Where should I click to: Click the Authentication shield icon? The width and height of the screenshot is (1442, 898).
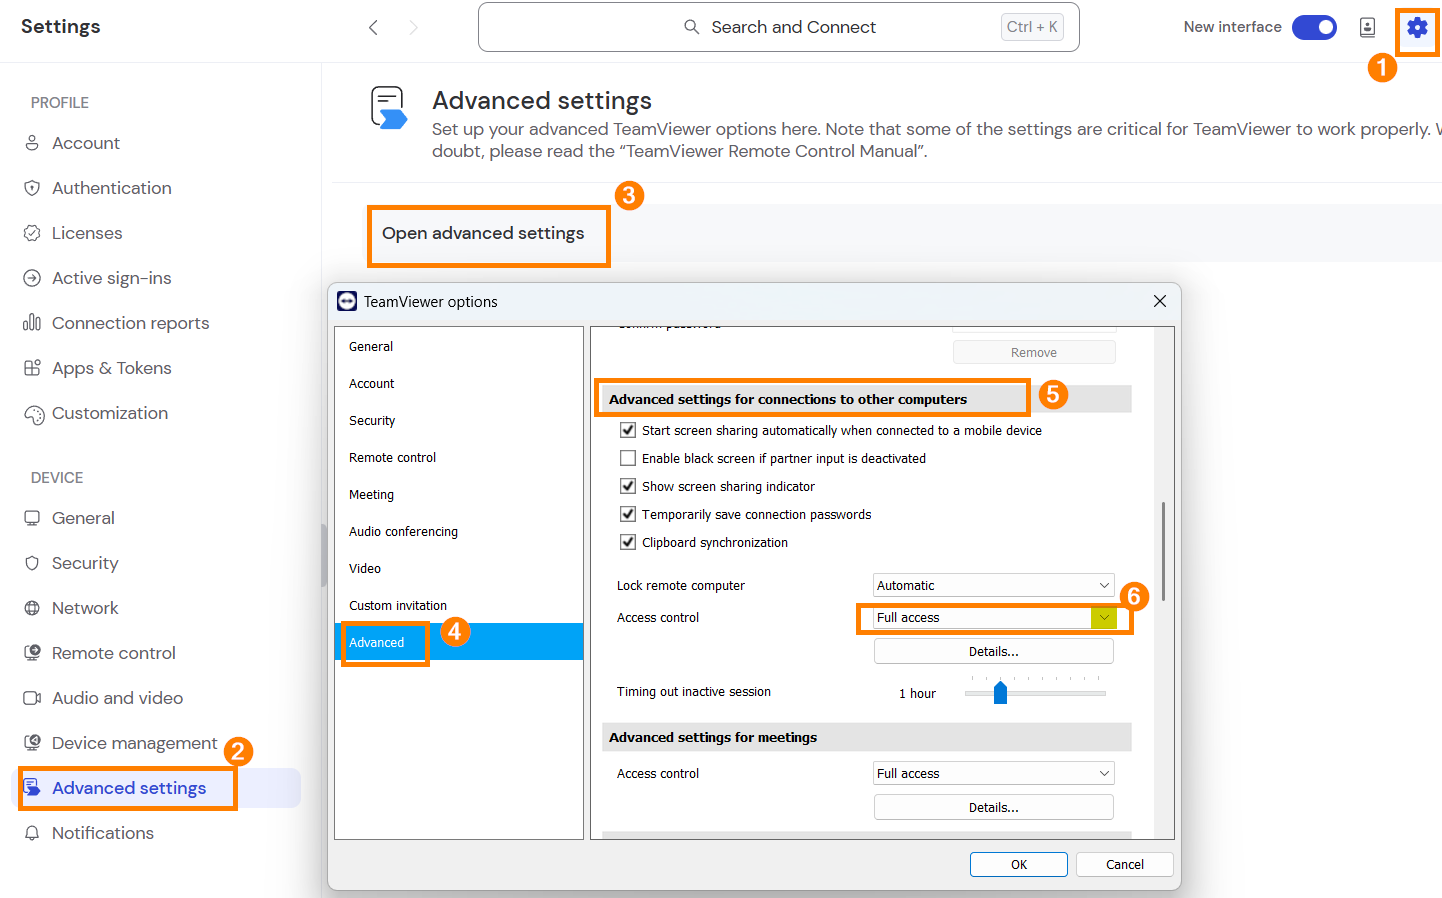click(32, 188)
